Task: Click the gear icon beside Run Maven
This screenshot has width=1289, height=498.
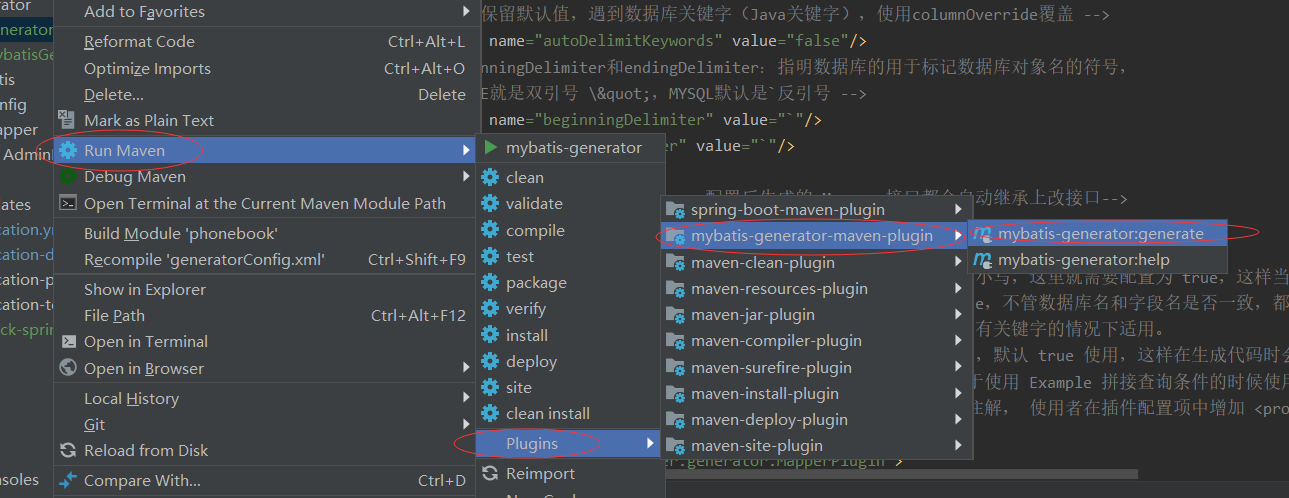Action: [x=68, y=151]
